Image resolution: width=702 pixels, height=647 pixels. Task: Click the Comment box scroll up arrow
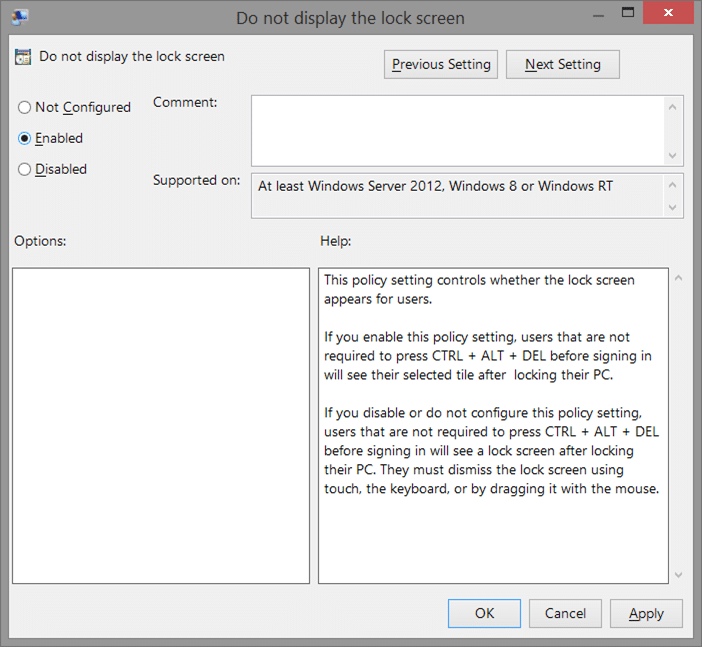coord(672,107)
